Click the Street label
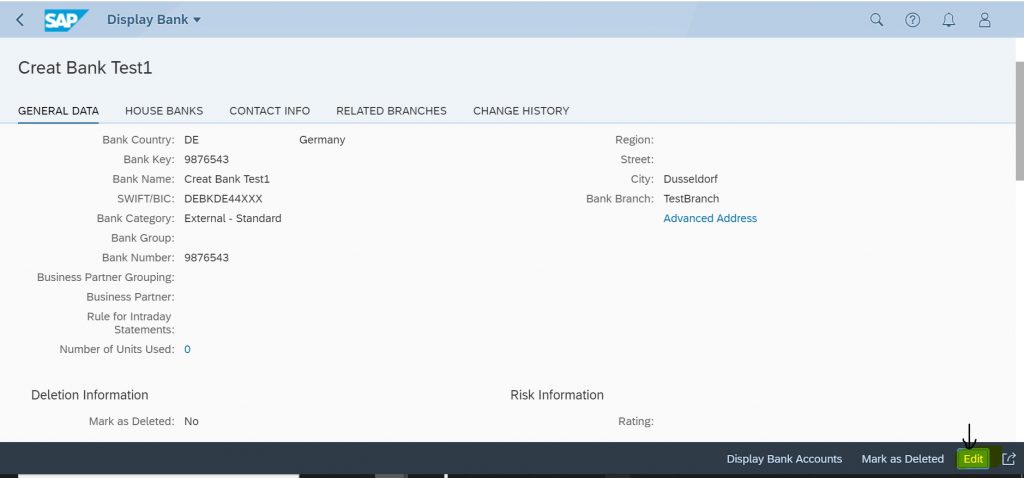Viewport: 1024px width, 478px height. (637, 159)
